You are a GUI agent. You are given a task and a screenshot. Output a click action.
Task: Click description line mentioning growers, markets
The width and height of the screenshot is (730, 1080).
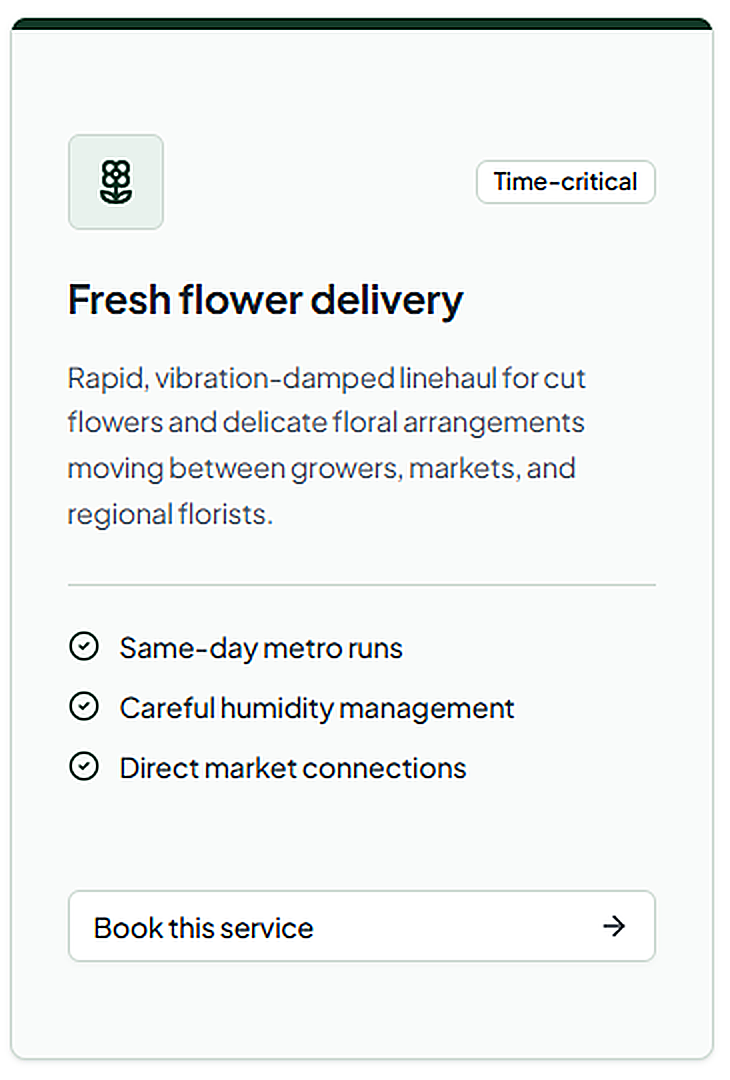point(322,468)
